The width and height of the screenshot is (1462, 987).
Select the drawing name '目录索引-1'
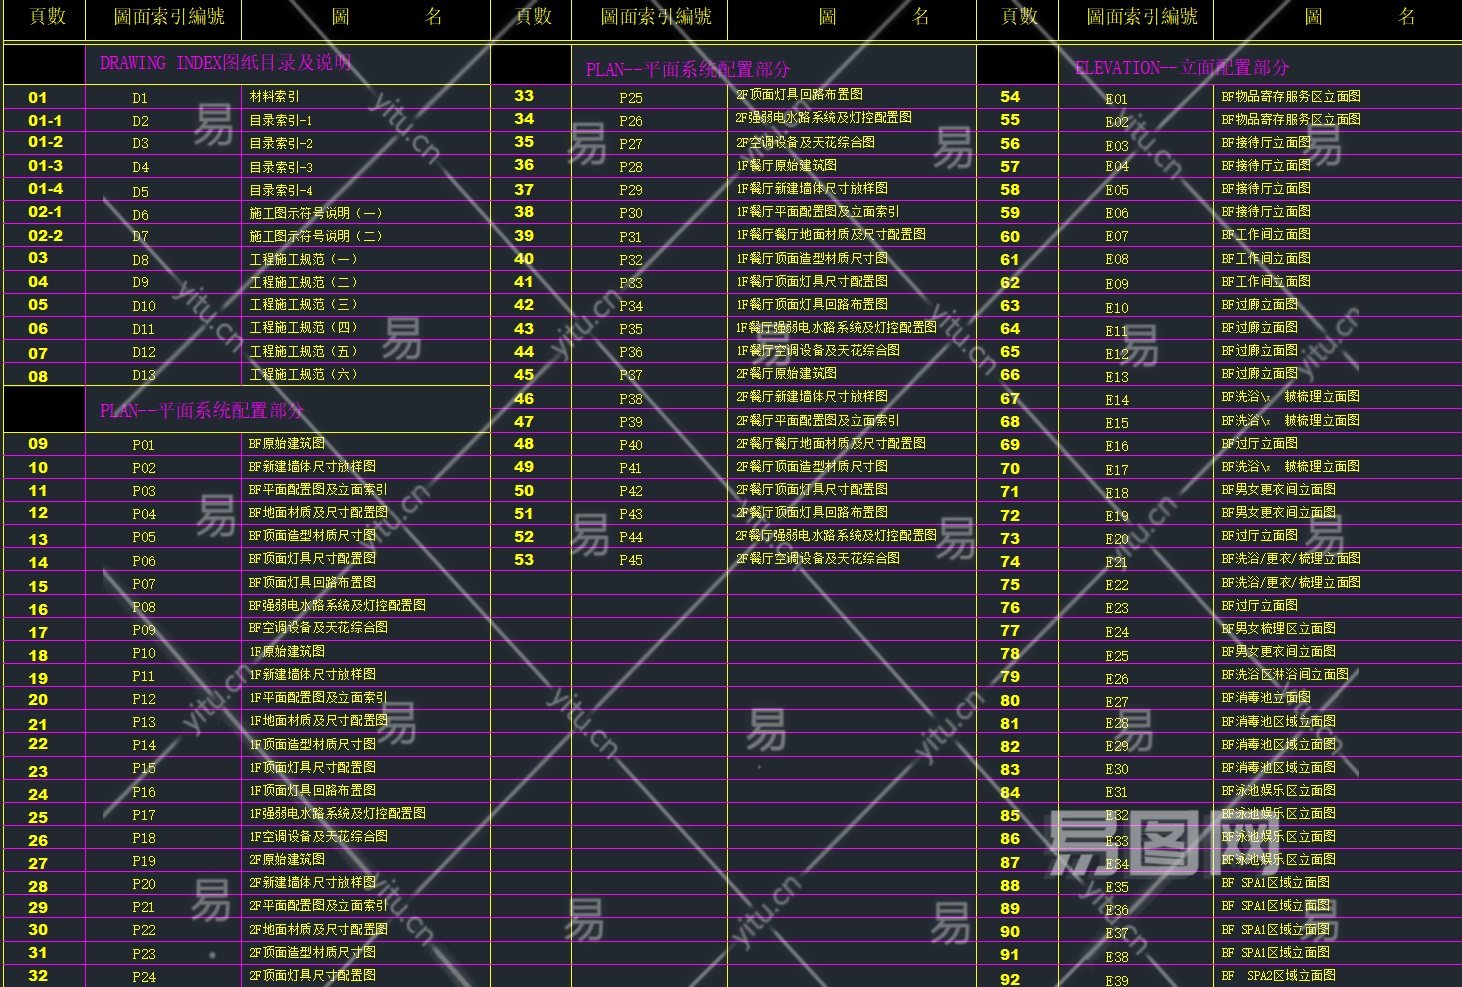pyautogui.click(x=281, y=120)
